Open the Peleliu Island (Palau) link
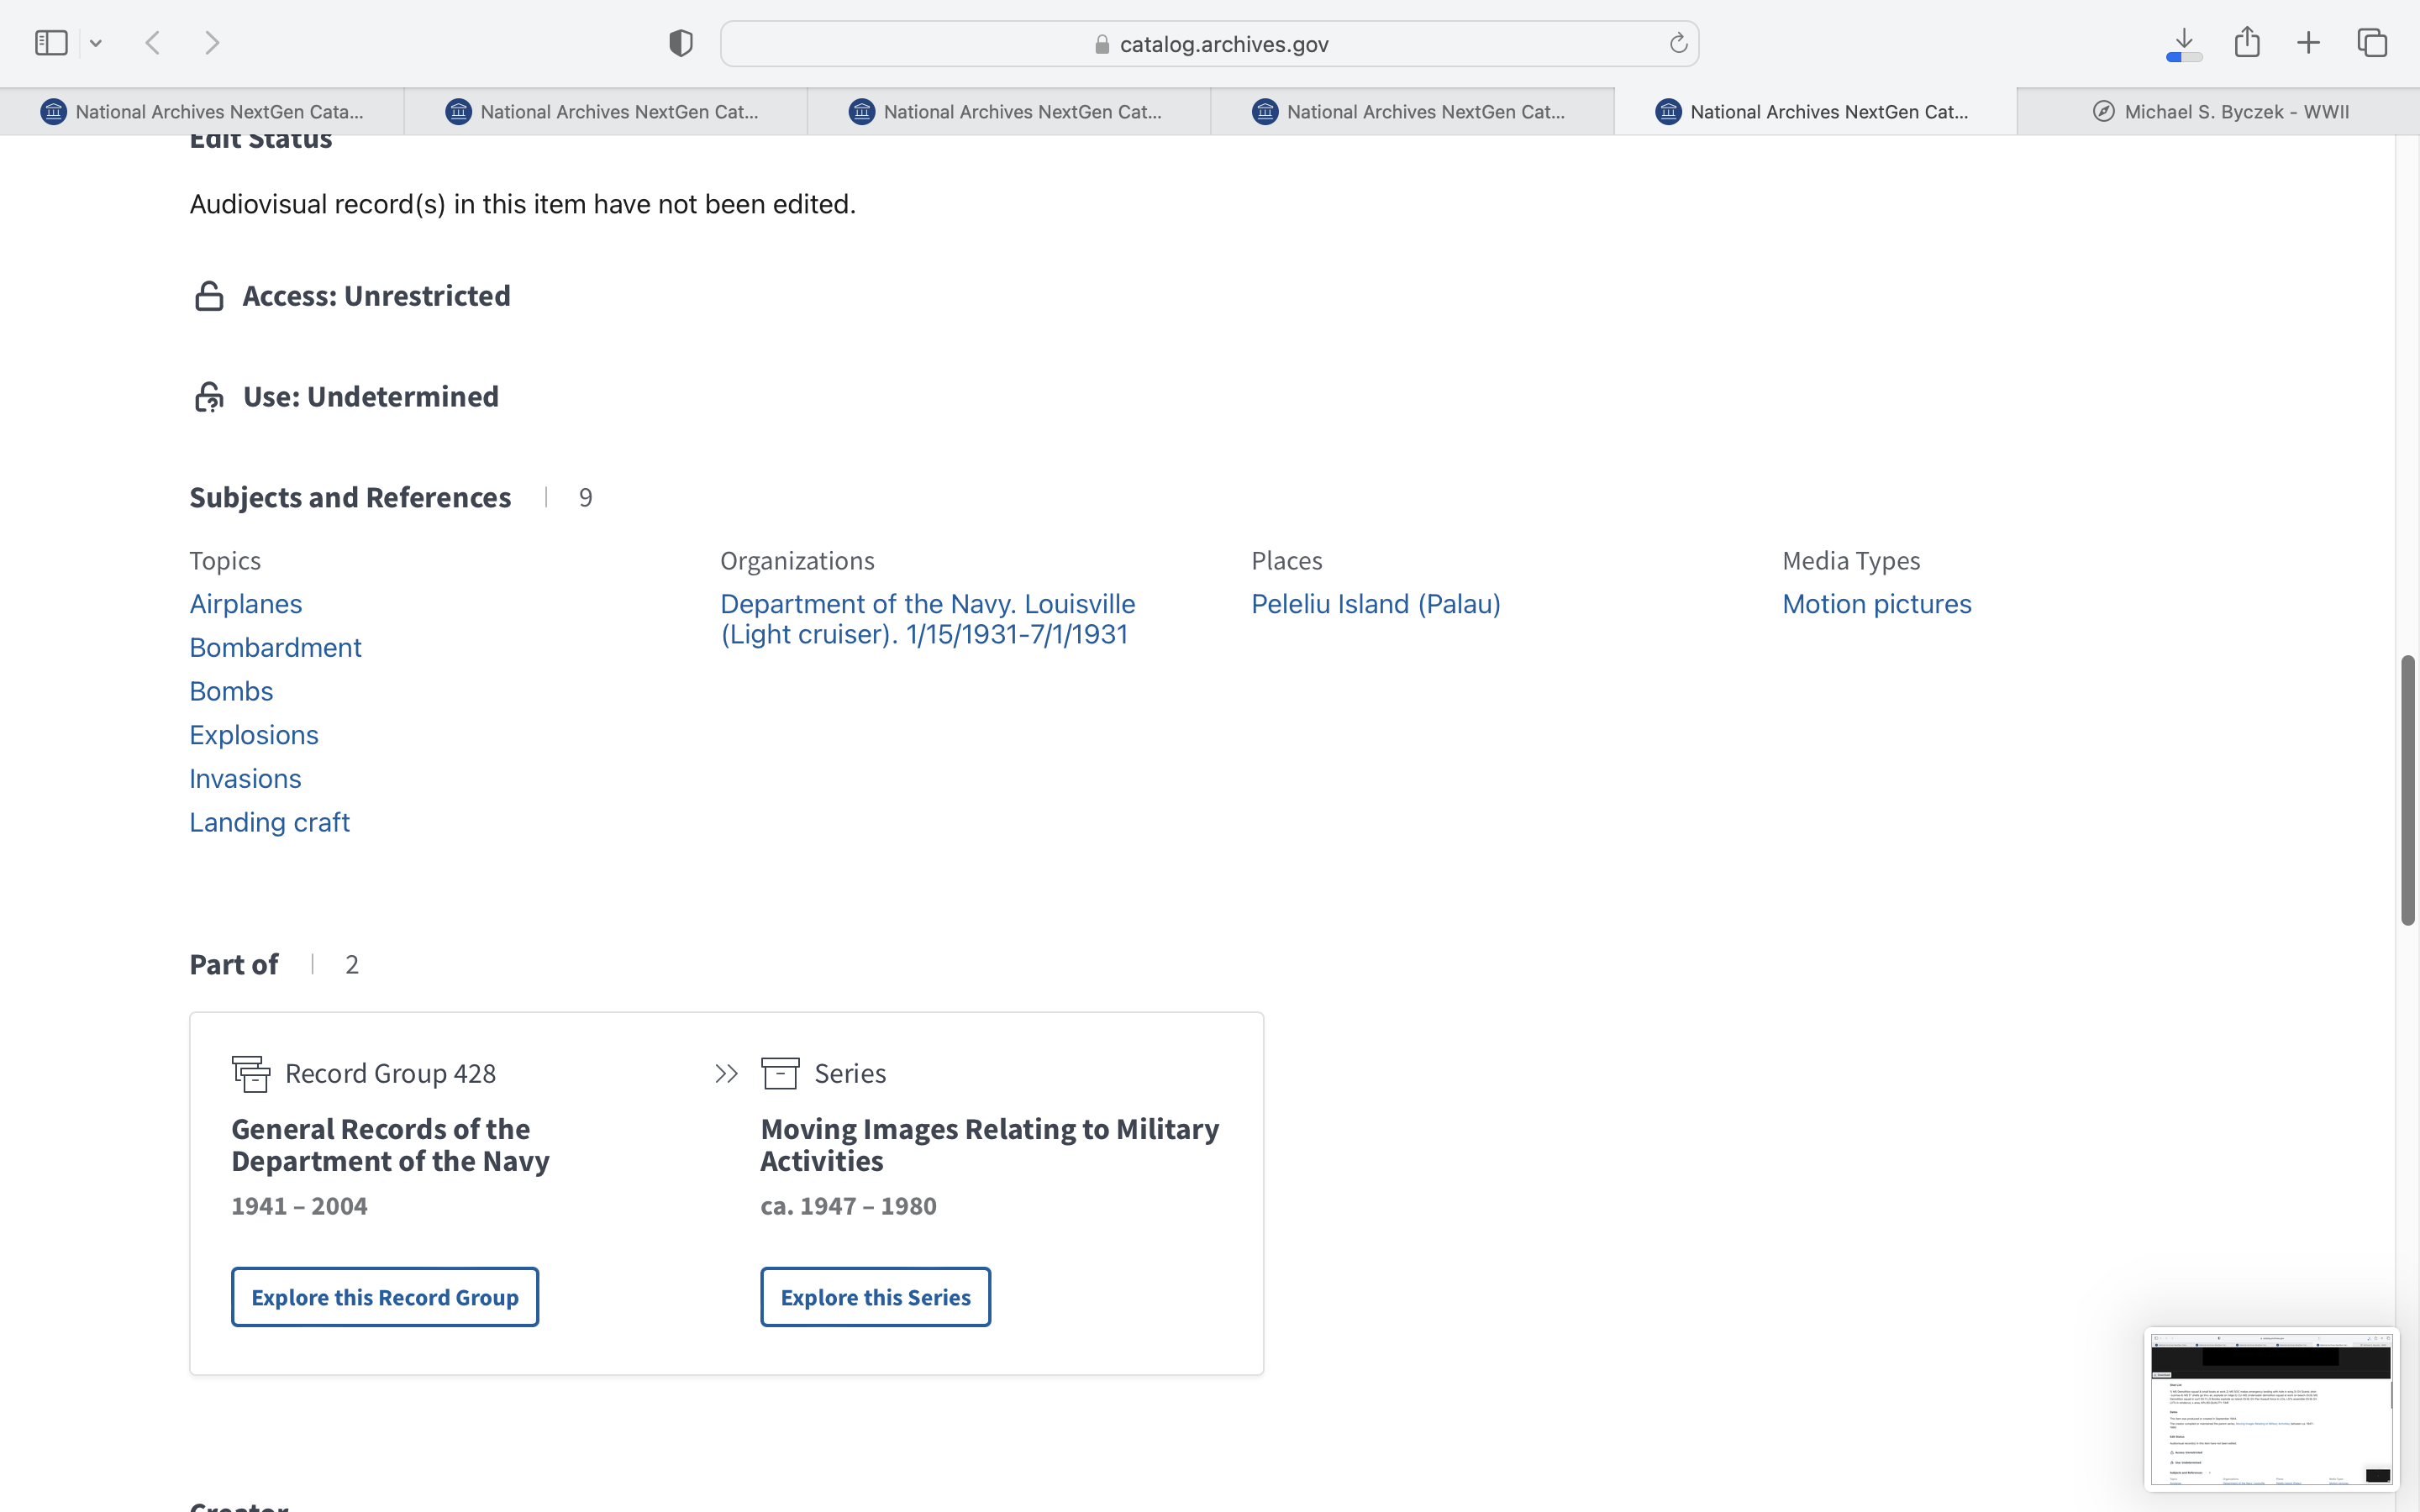2420x1512 pixels. (1375, 604)
